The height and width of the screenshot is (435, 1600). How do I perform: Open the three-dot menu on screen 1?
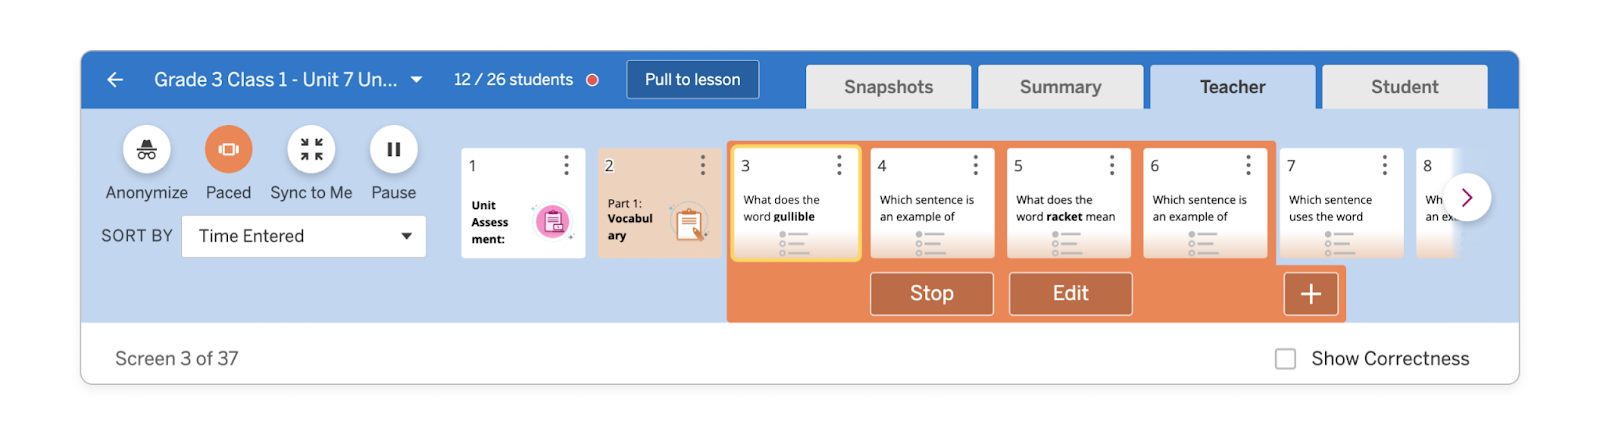click(x=566, y=165)
